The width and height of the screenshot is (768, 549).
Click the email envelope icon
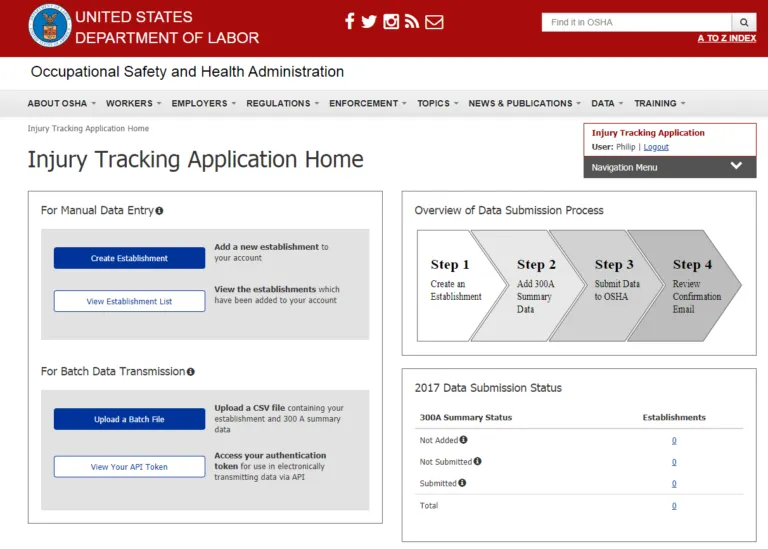(434, 22)
